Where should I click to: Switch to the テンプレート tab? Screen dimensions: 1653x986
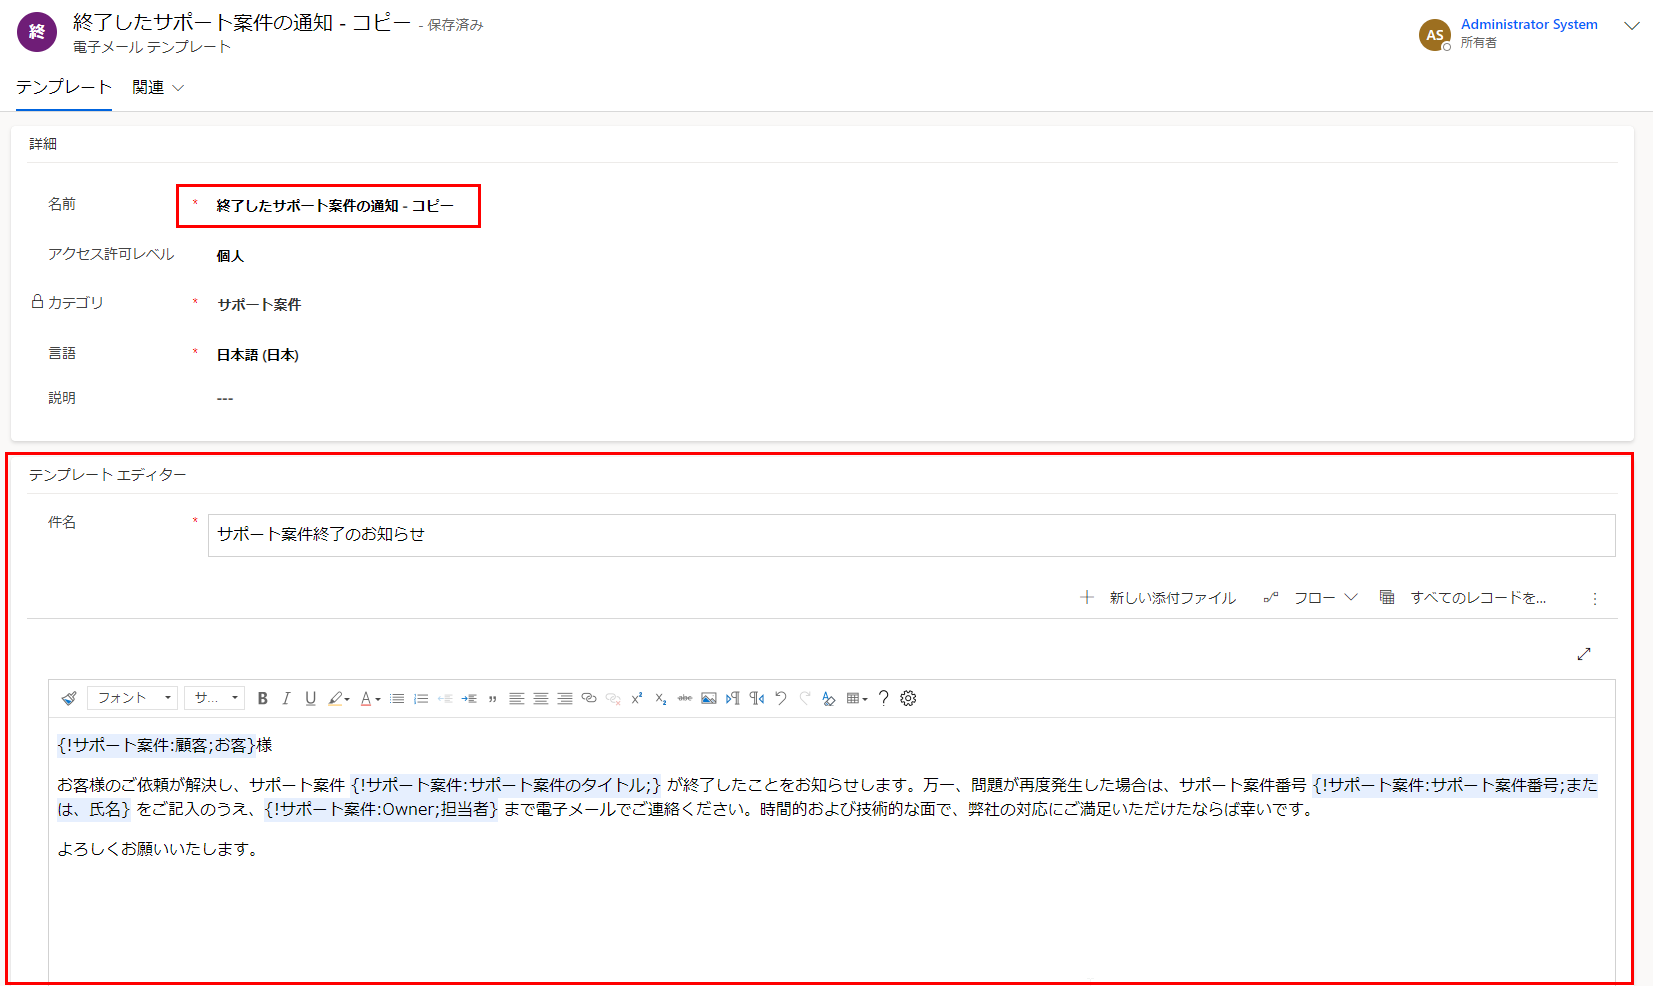[64, 87]
